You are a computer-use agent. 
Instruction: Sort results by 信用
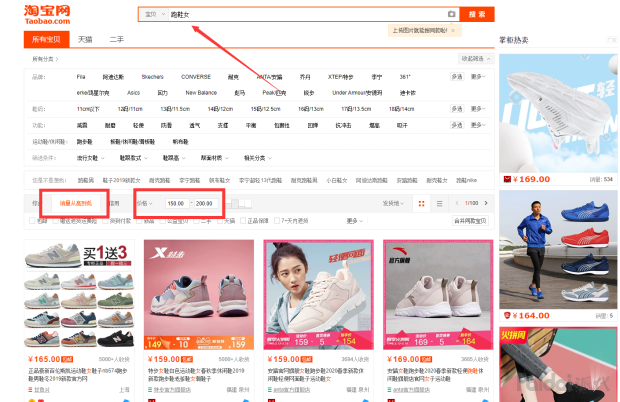tap(114, 203)
